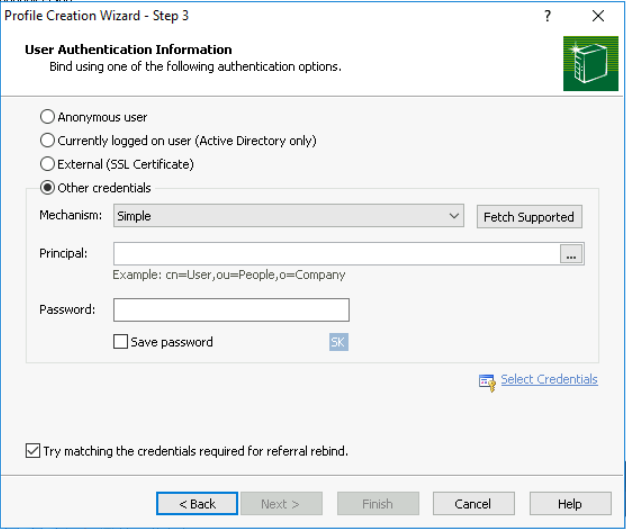Click the User Authentication Information heading

coord(128,50)
